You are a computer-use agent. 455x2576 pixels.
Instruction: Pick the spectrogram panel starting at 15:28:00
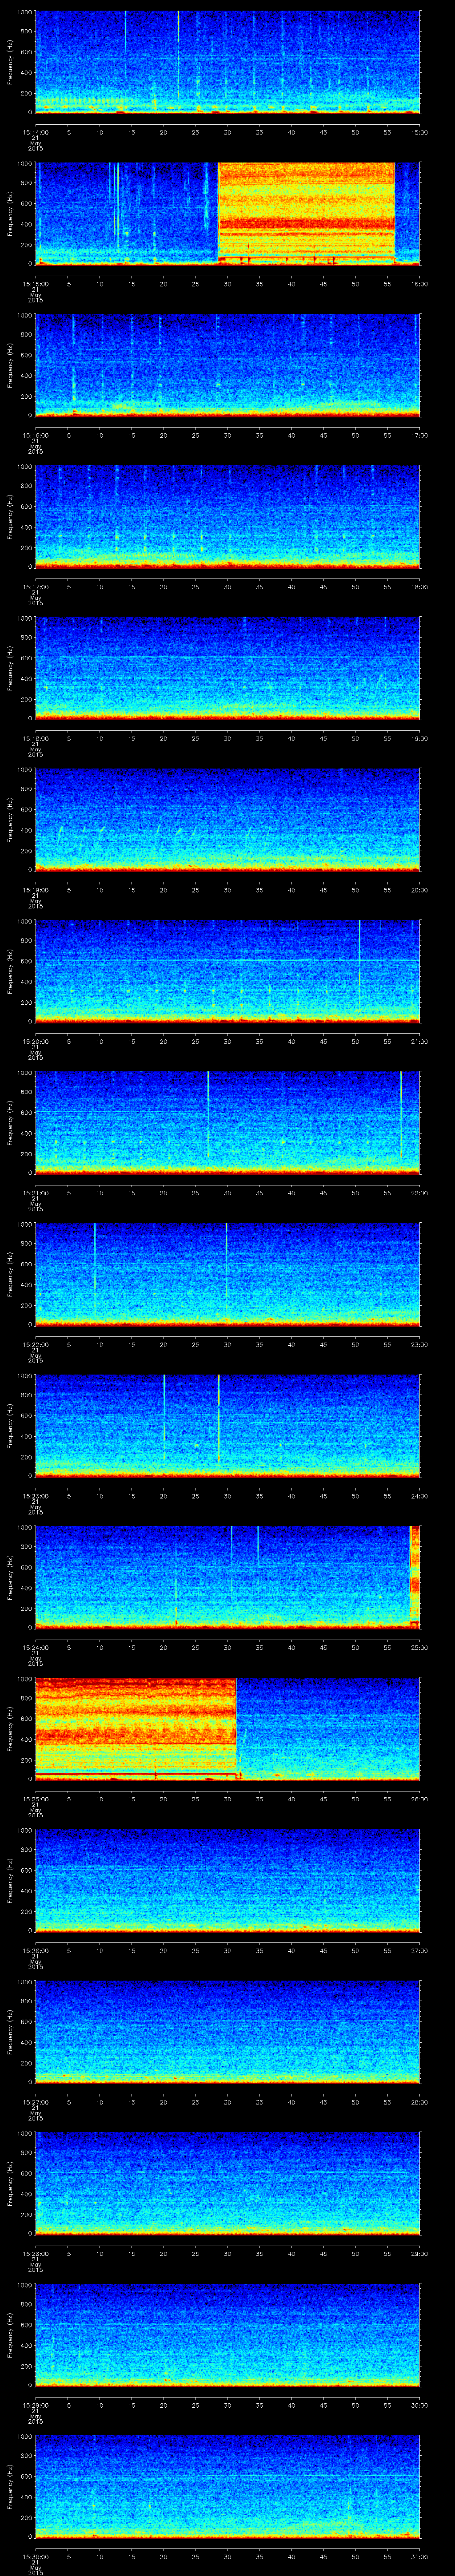point(227,2184)
